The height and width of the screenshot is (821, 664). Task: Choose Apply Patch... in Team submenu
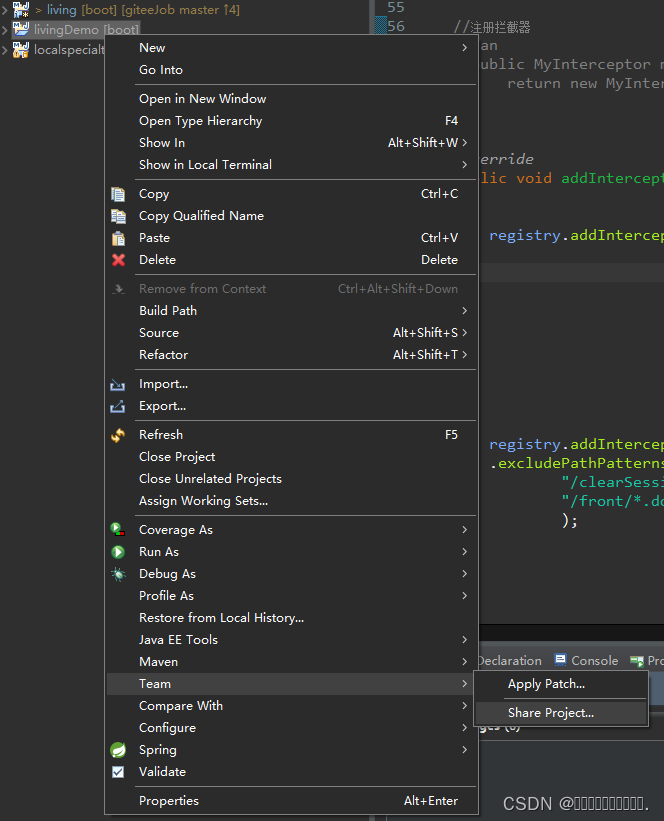(561, 684)
